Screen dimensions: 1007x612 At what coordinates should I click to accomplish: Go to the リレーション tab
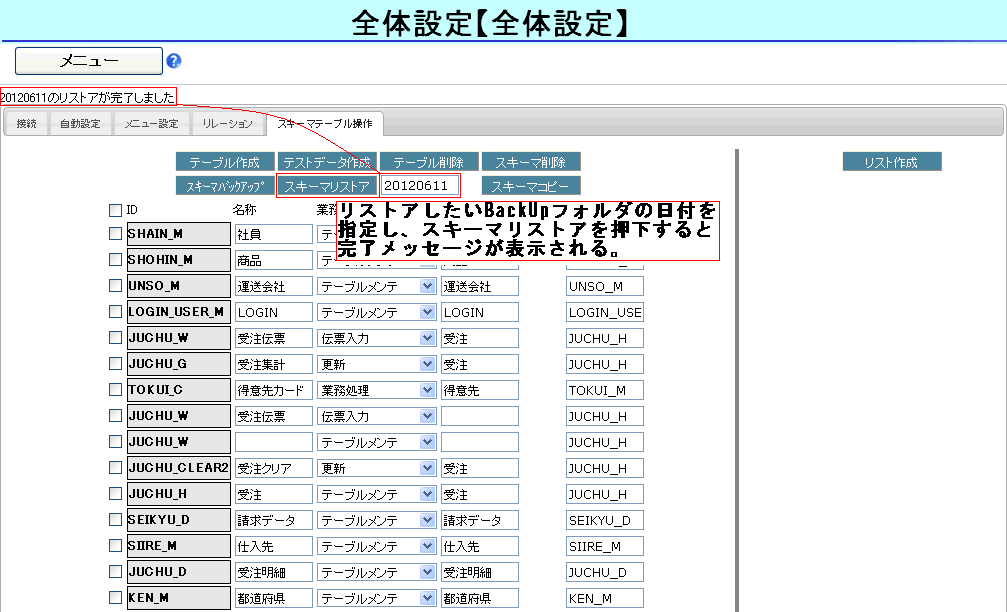pos(227,124)
